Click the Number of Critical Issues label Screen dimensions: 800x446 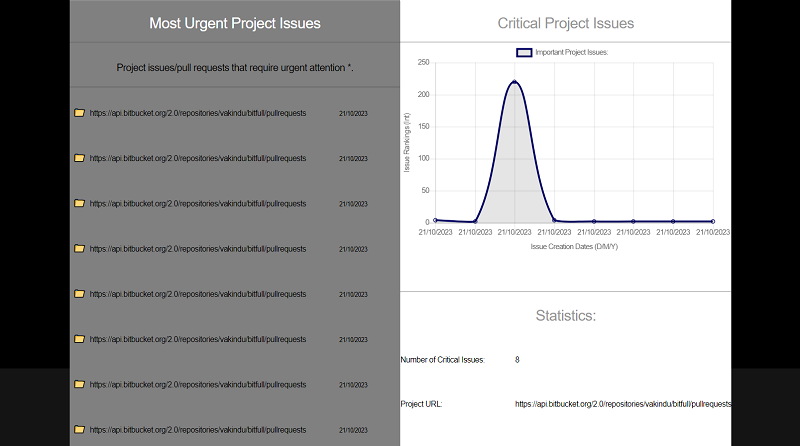(442, 360)
